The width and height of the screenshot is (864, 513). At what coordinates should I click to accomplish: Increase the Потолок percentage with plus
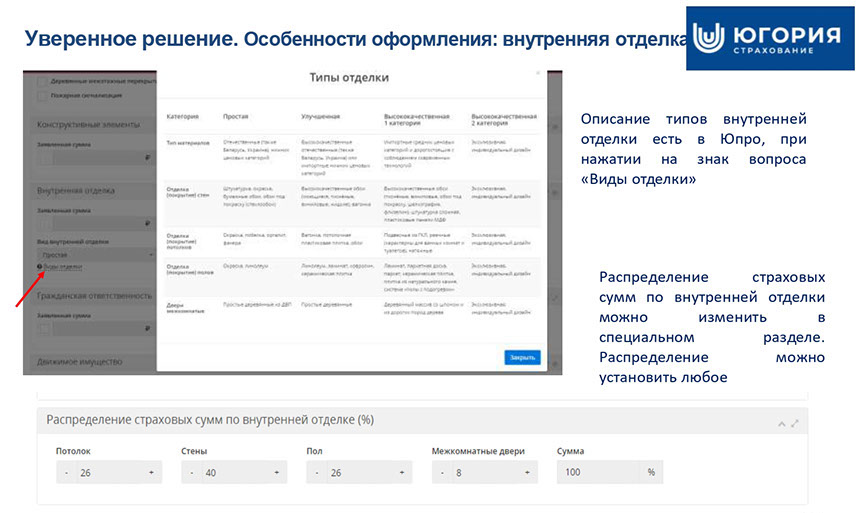(151, 472)
